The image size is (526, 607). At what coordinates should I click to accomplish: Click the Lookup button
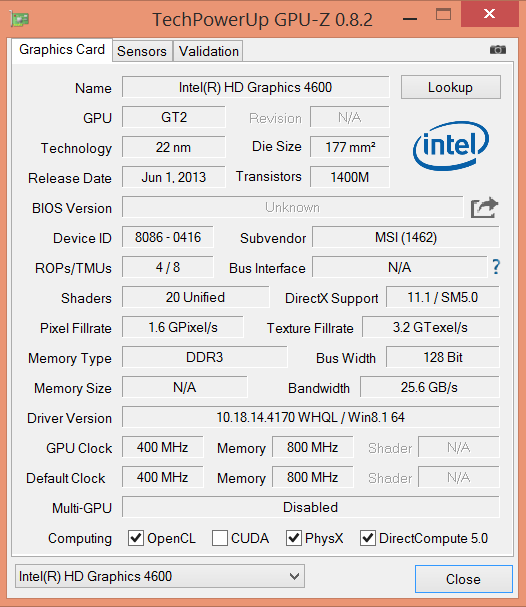tap(451, 87)
